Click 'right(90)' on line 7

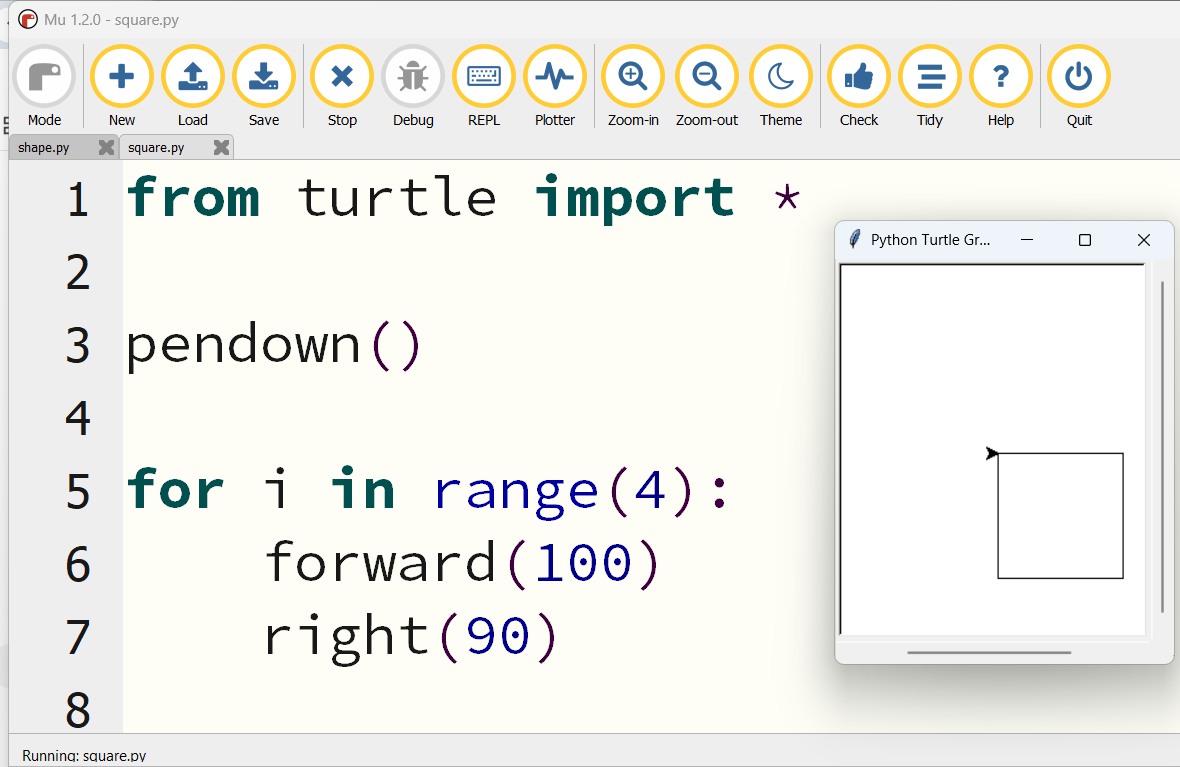[411, 637]
